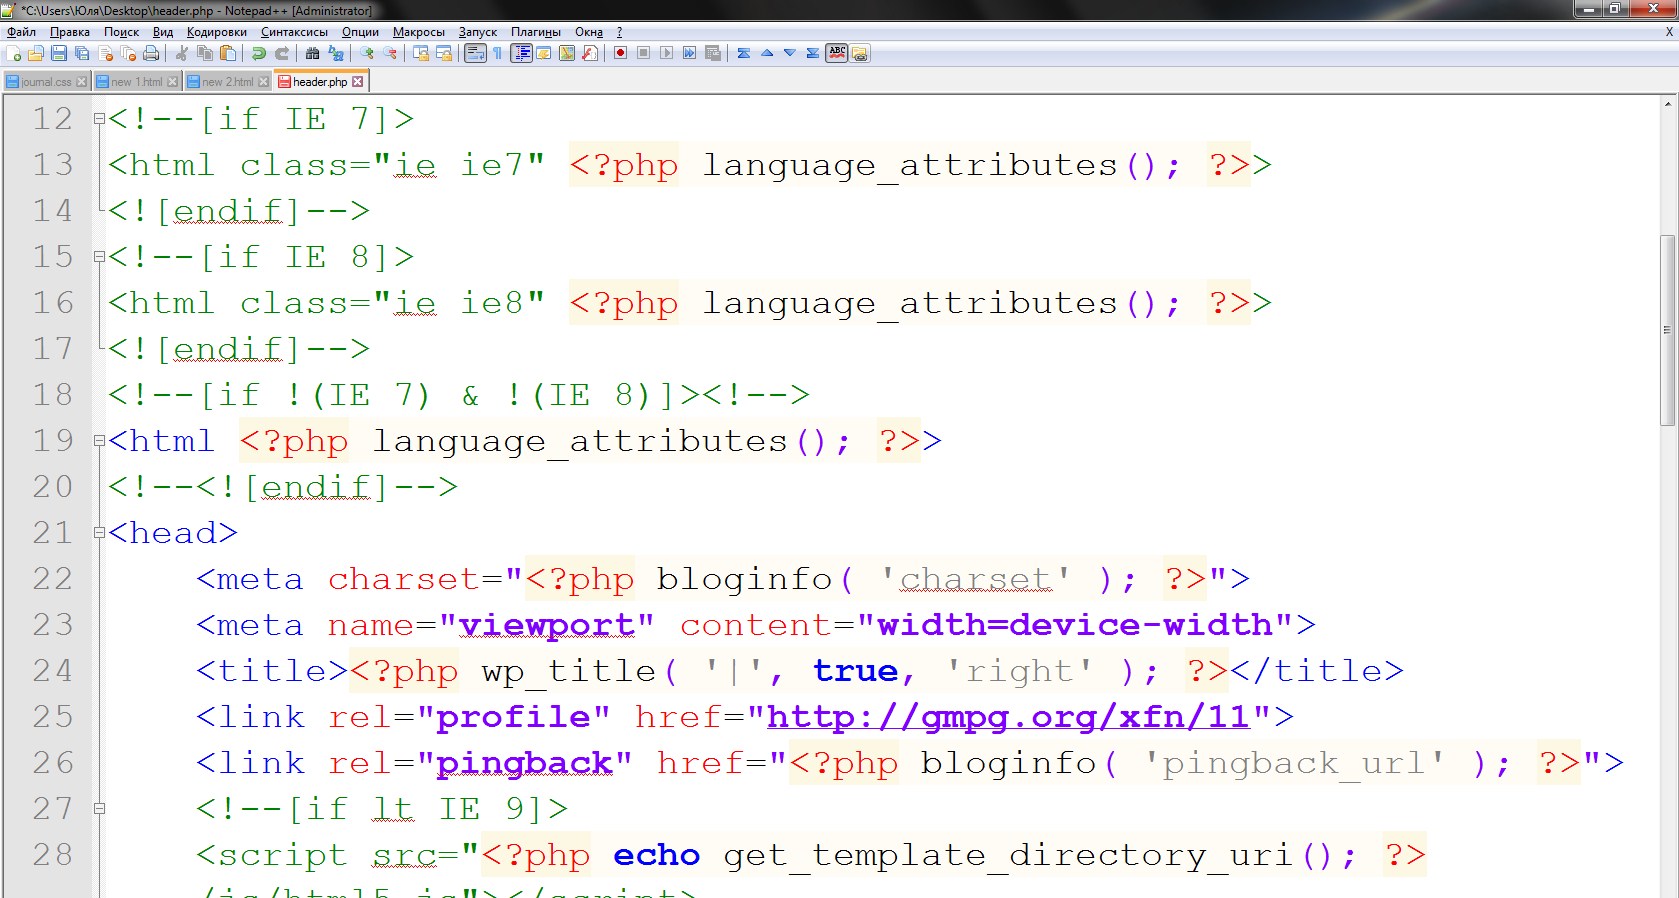The width and height of the screenshot is (1679, 898).
Task: Open the ? help menu
Action: 619,32
